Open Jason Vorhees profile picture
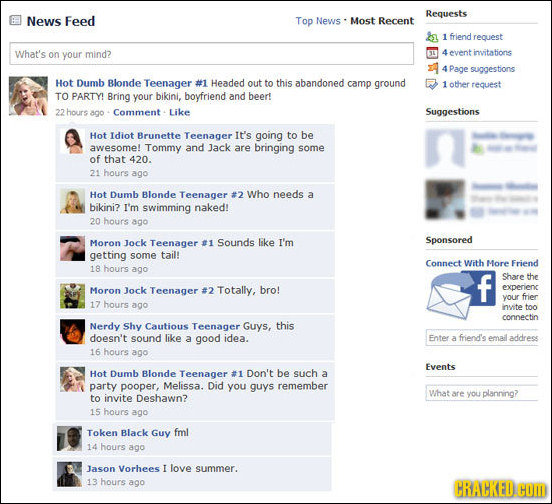552x504 pixels. [69, 474]
